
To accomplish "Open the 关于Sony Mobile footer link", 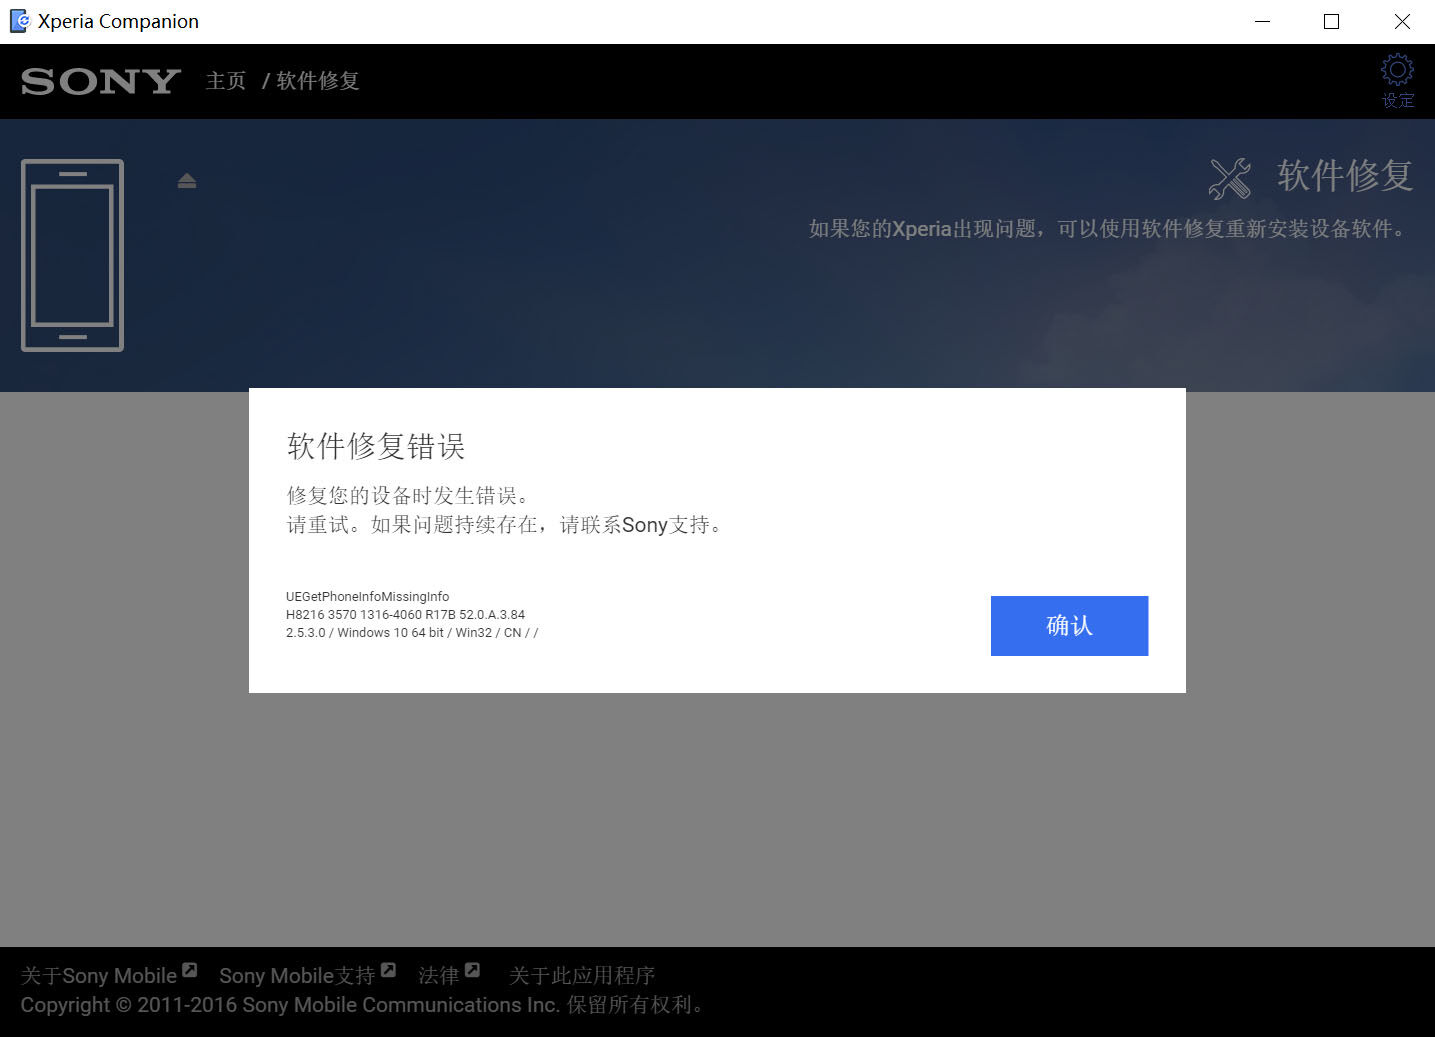I will (99, 975).
